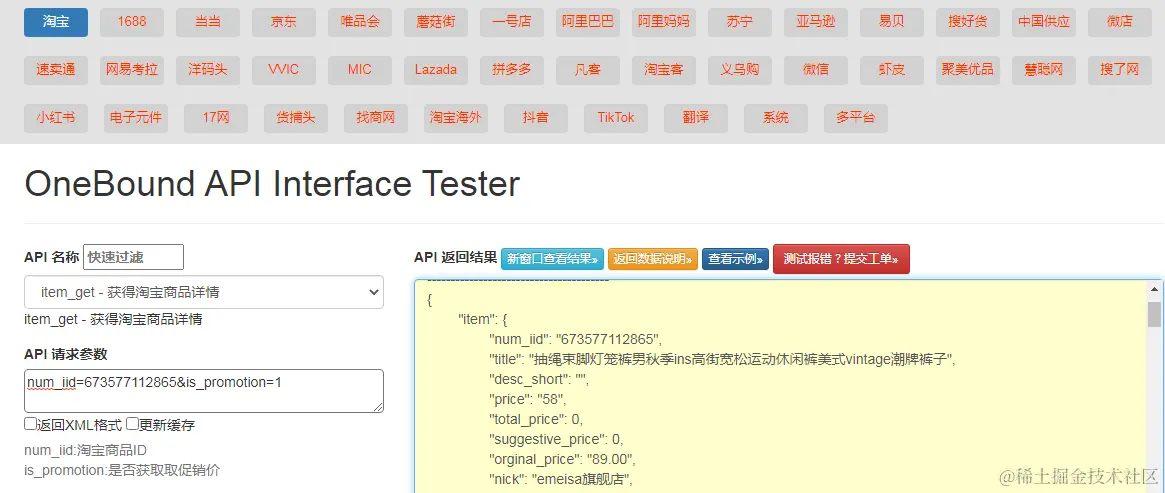
Task: Focus the 快速过滤 API name filter field
Action: (x=133, y=257)
